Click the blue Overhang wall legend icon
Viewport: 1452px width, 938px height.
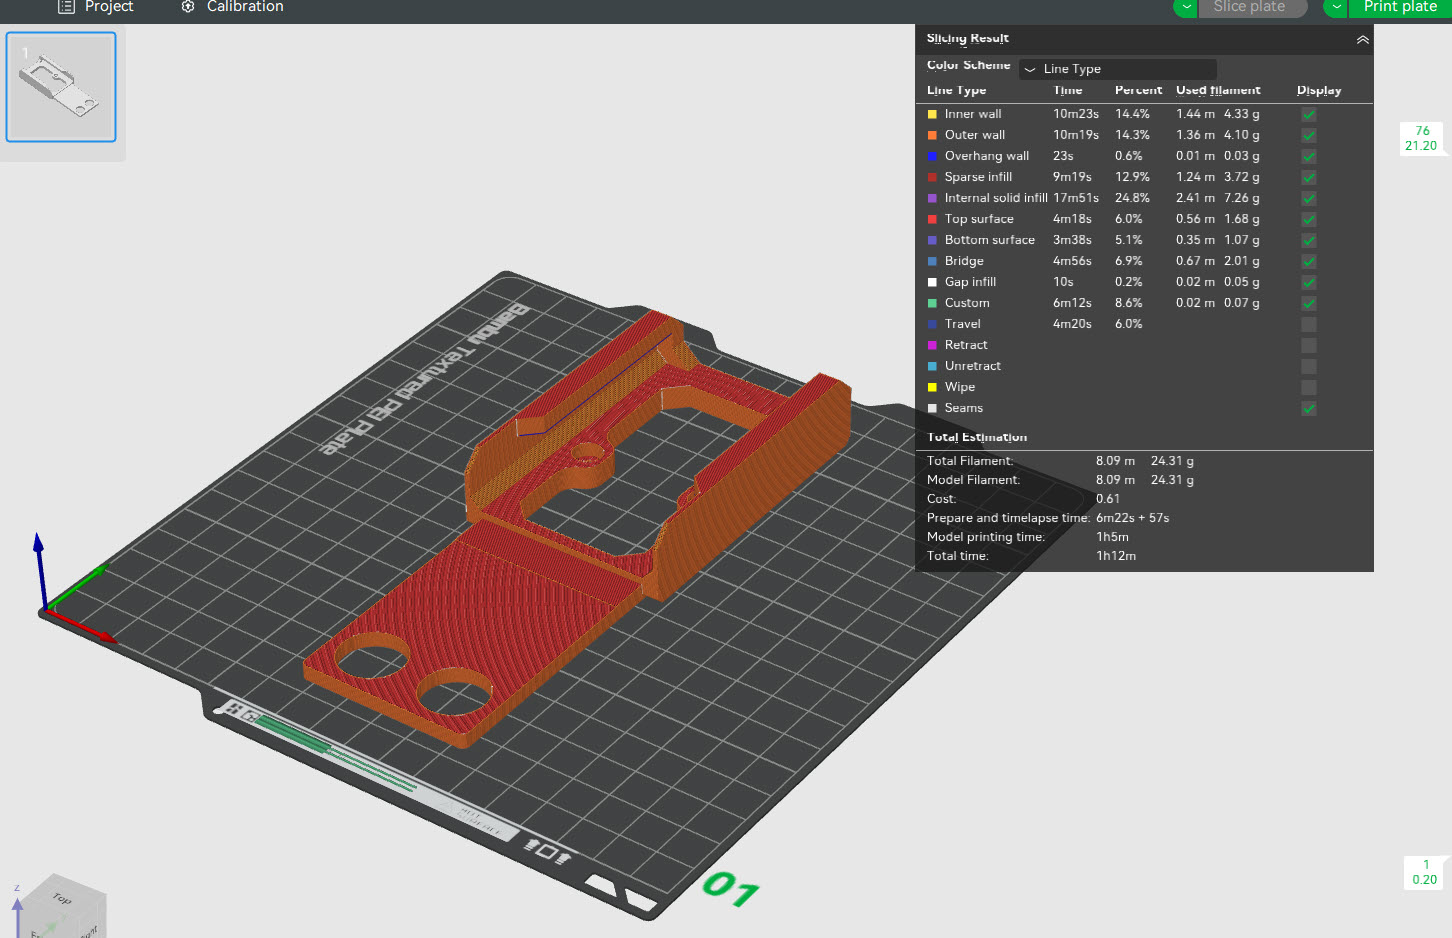tap(932, 156)
